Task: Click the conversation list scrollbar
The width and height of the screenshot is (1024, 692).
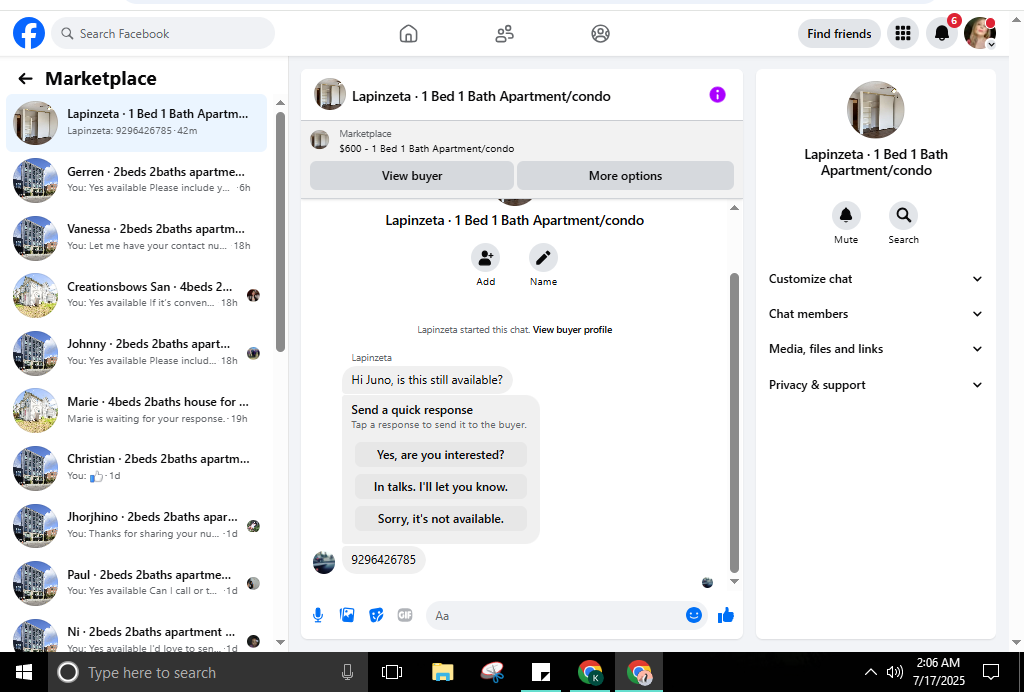Action: click(280, 232)
